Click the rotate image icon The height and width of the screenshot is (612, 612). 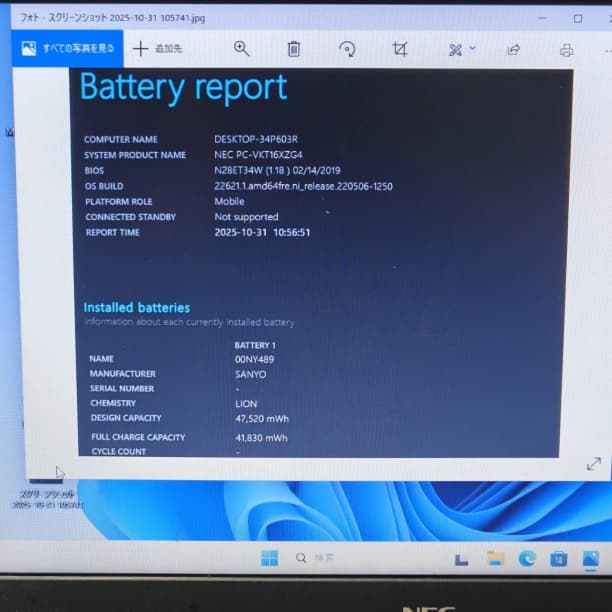coord(347,50)
